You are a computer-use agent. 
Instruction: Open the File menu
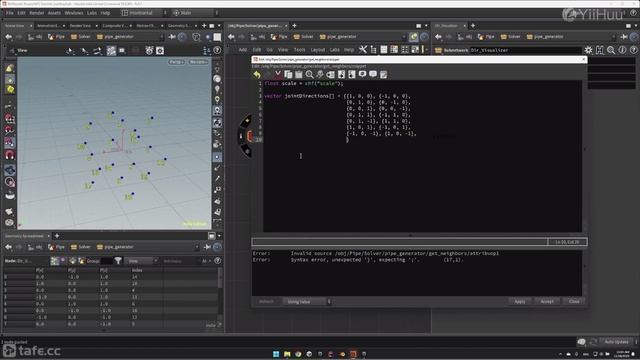(9, 13)
